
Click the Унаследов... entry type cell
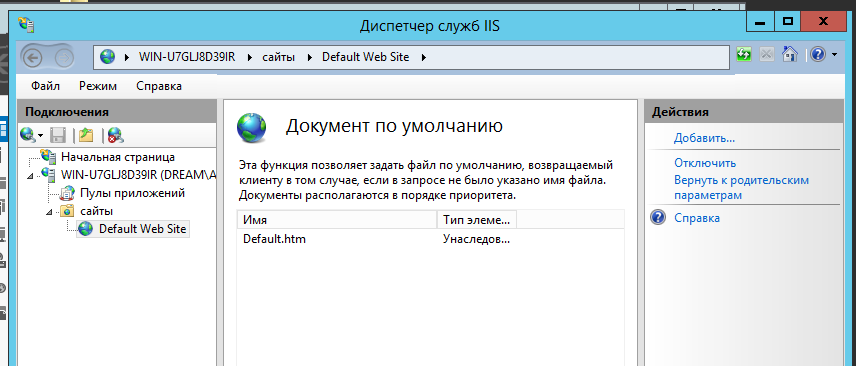(476, 239)
